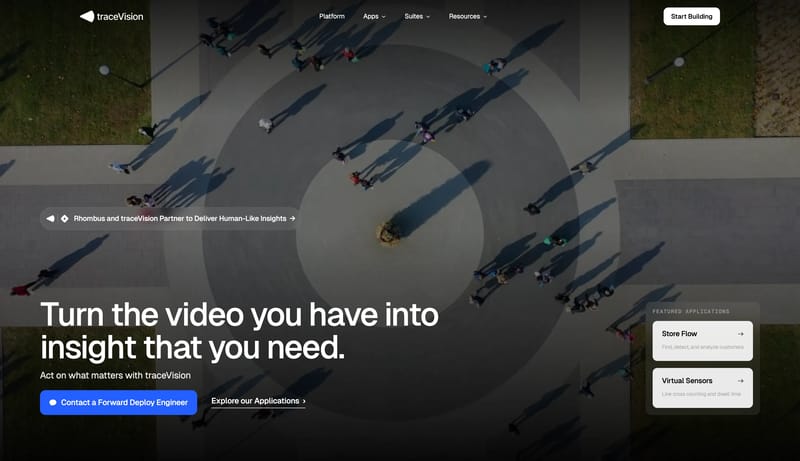Click the arrow icon on Virtual Sensors card
This screenshot has width=800, height=461.
pyautogui.click(x=740, y=381)
